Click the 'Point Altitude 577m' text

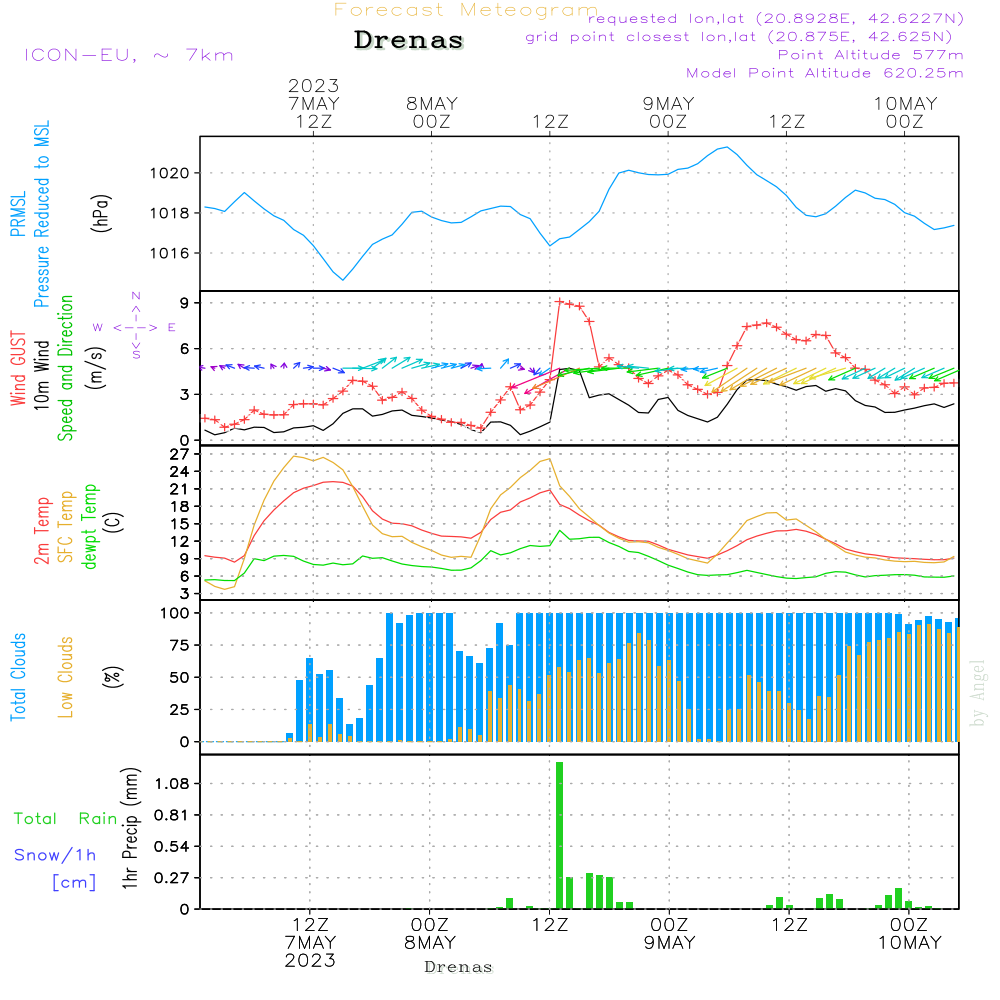pos(871,55)
